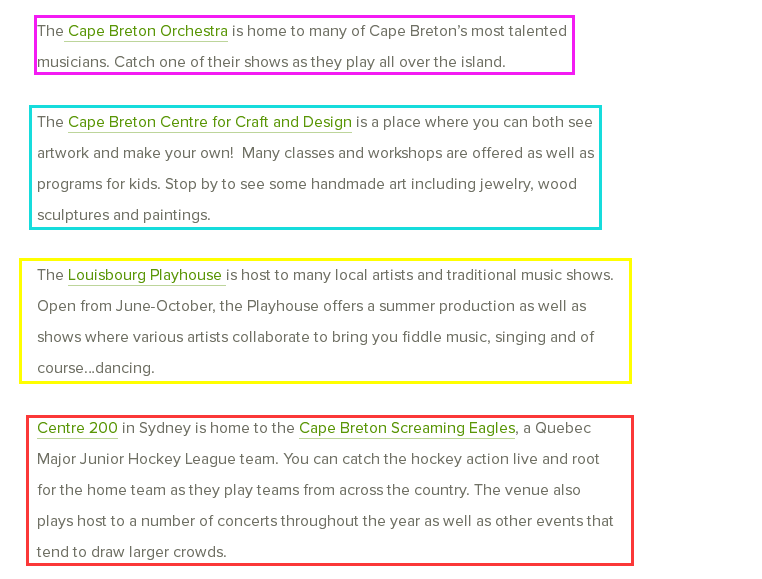Click the "sculptures and paintings" text
Image resolution: width=762 pixels, height=579 pixels.
pyautogui.click(x=124, y=215)
